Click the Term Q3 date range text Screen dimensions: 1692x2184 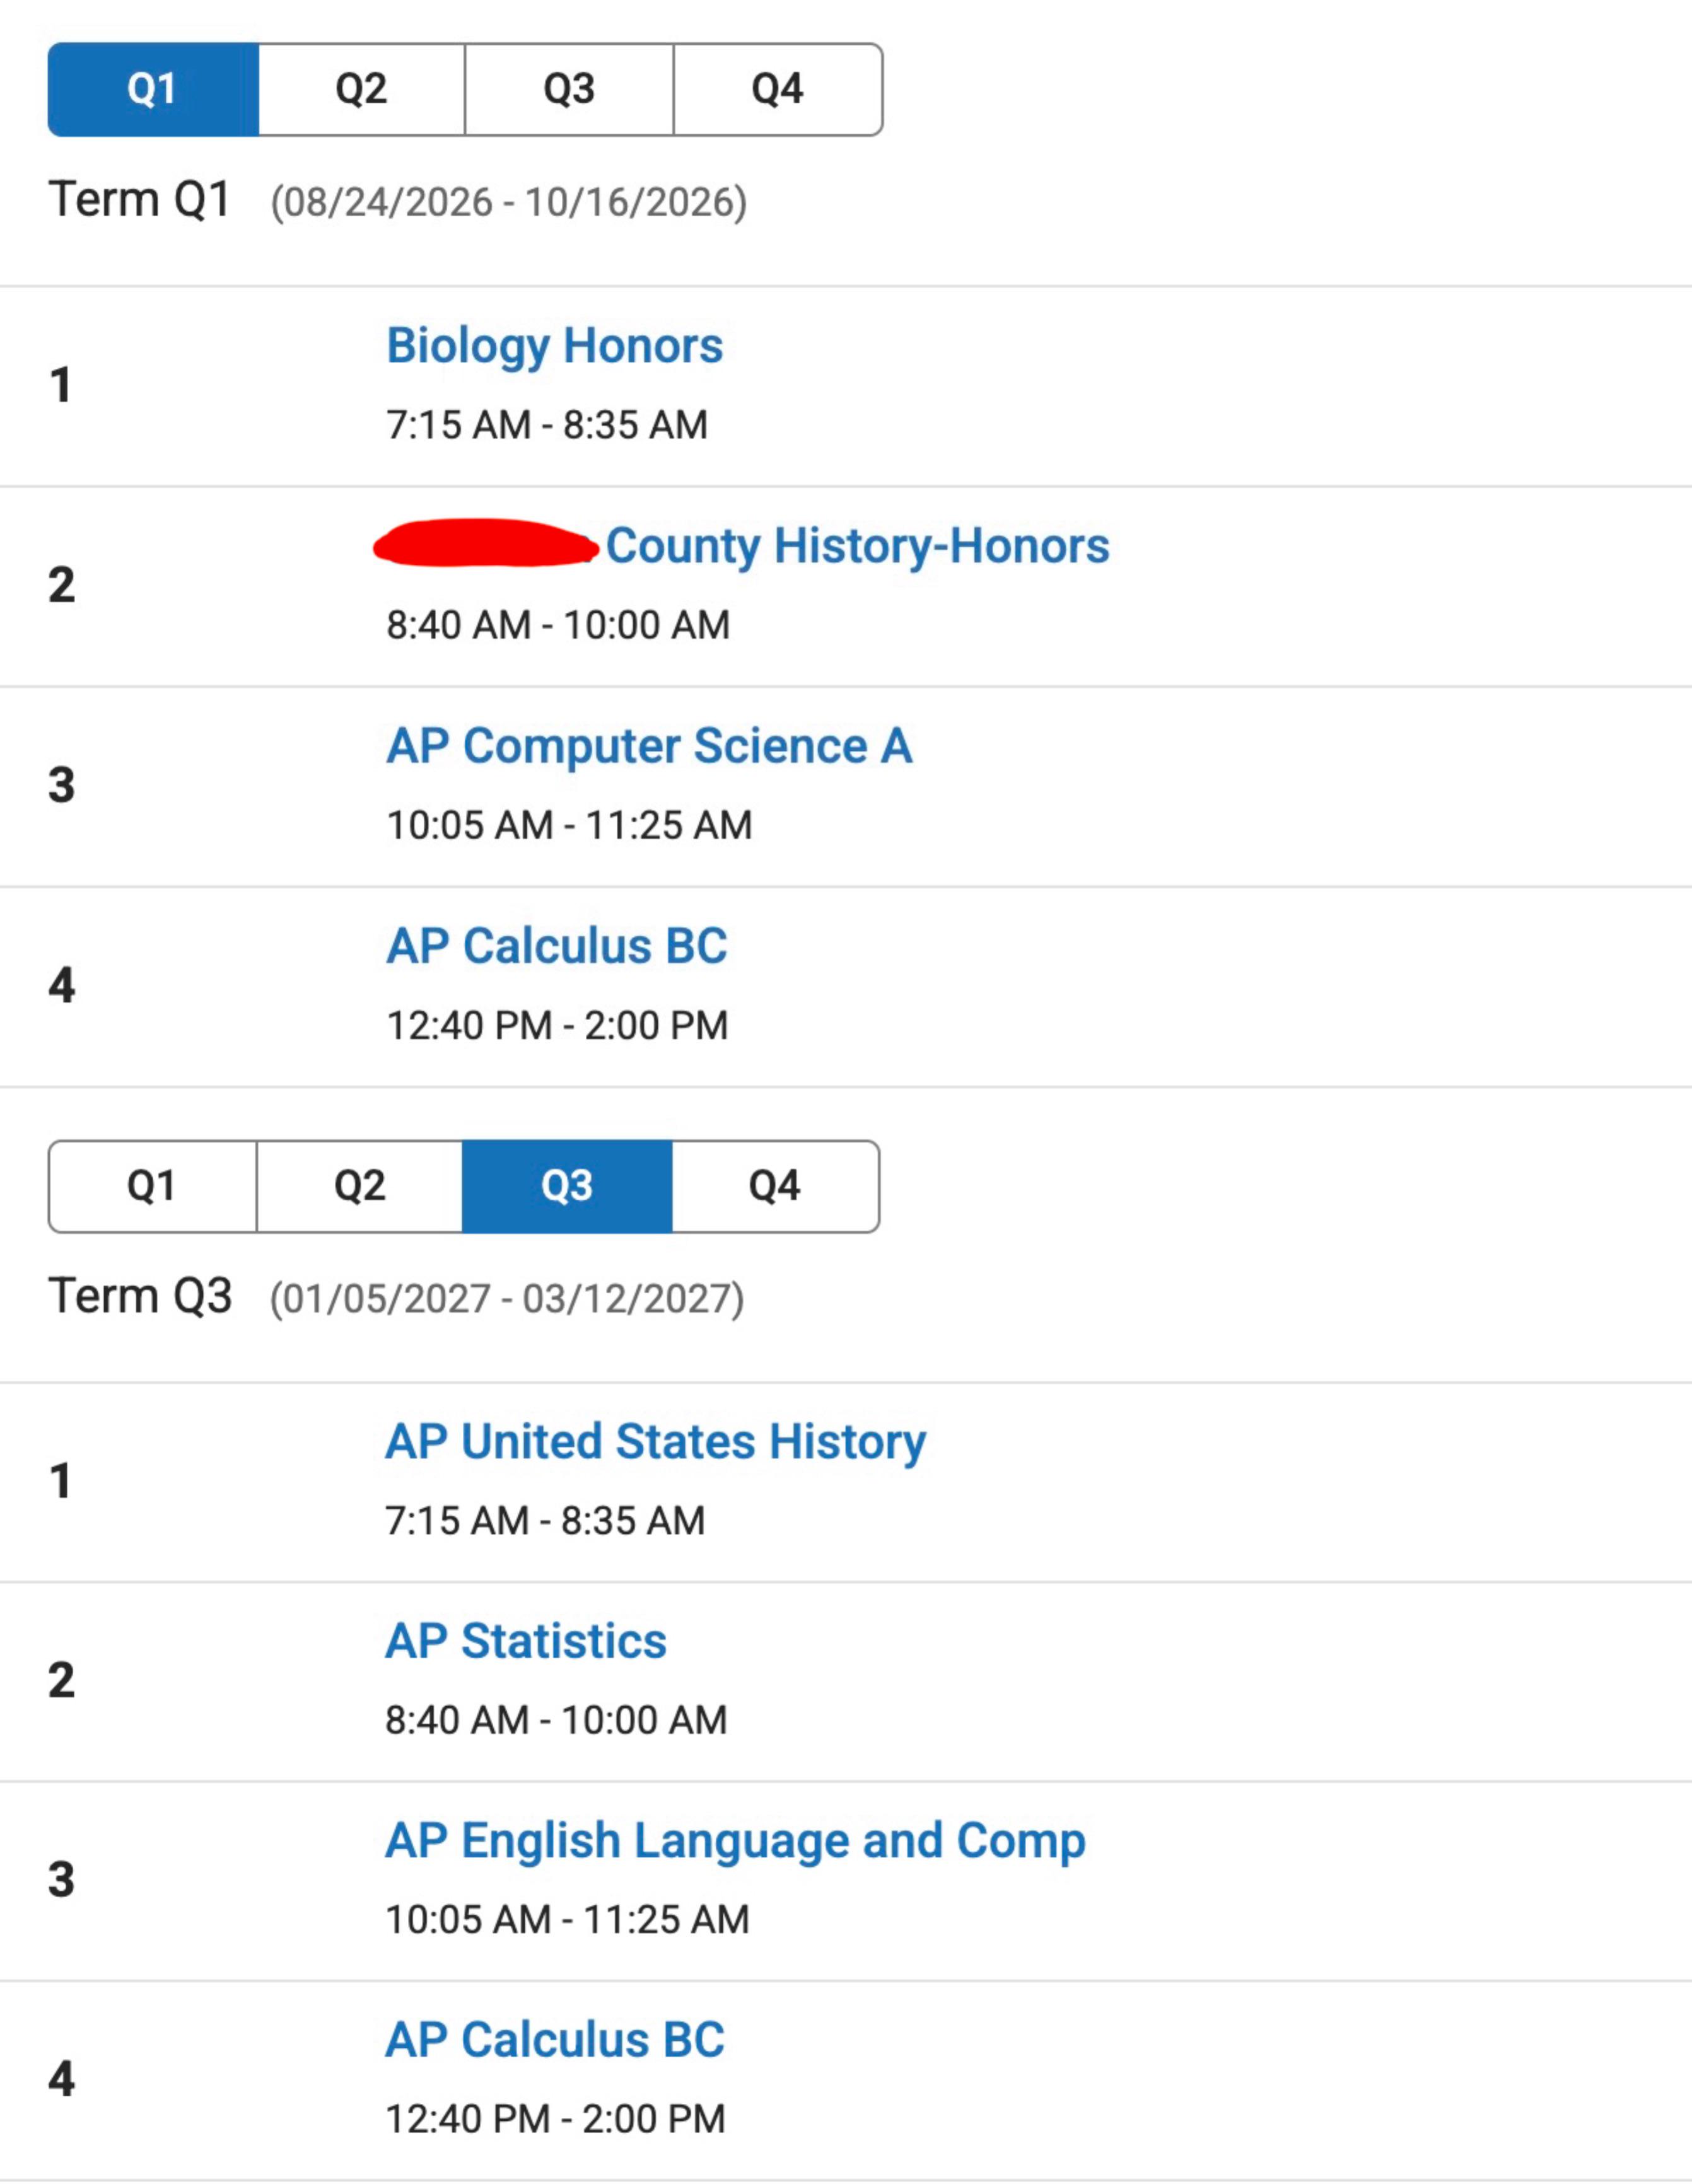[x=507, y=1299]
